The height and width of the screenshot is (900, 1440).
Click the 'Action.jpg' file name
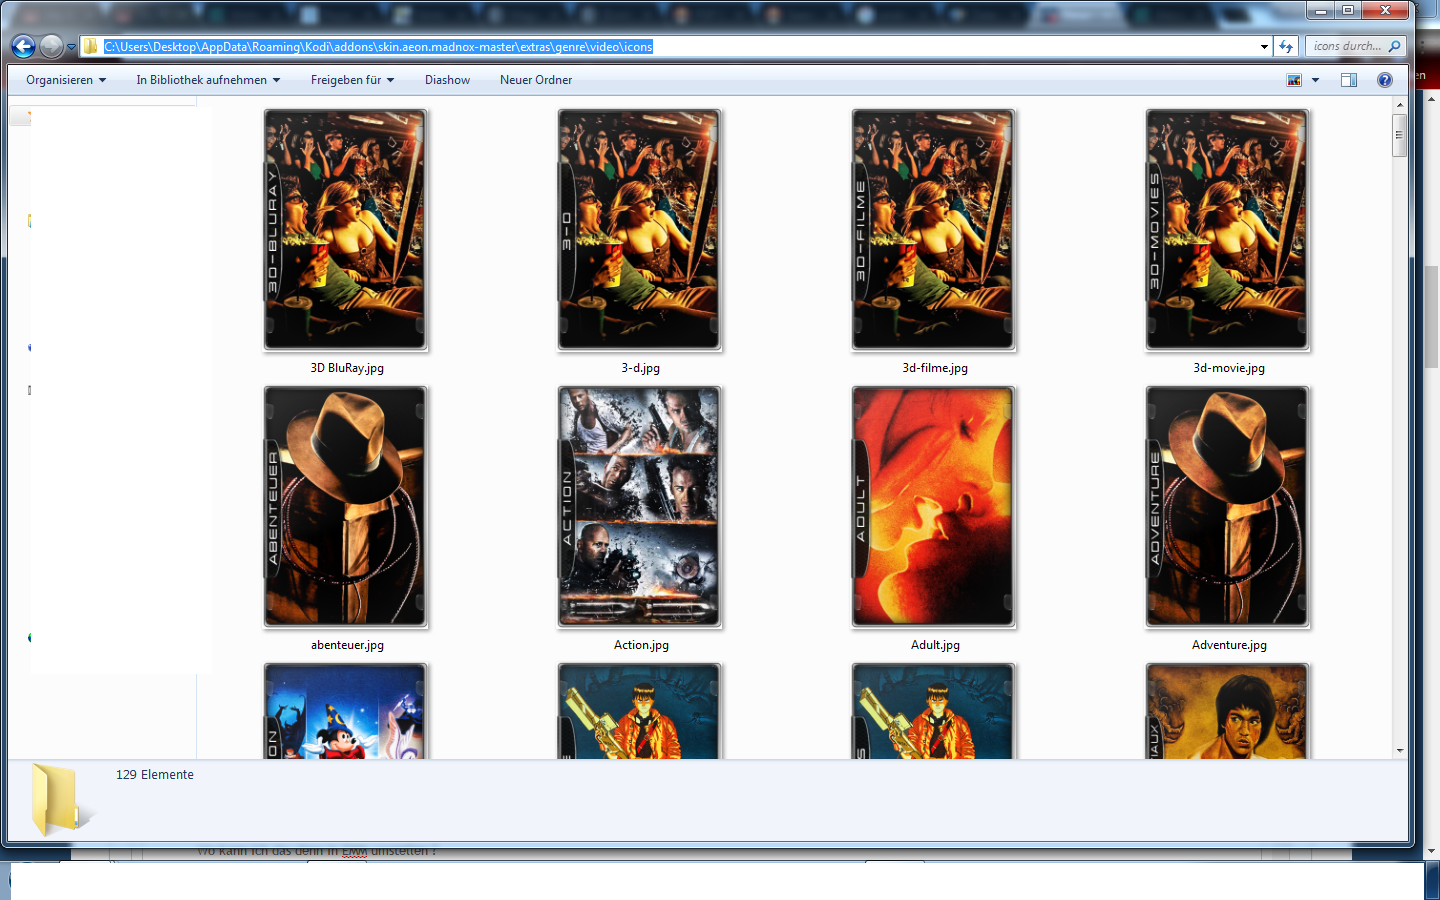641,645
